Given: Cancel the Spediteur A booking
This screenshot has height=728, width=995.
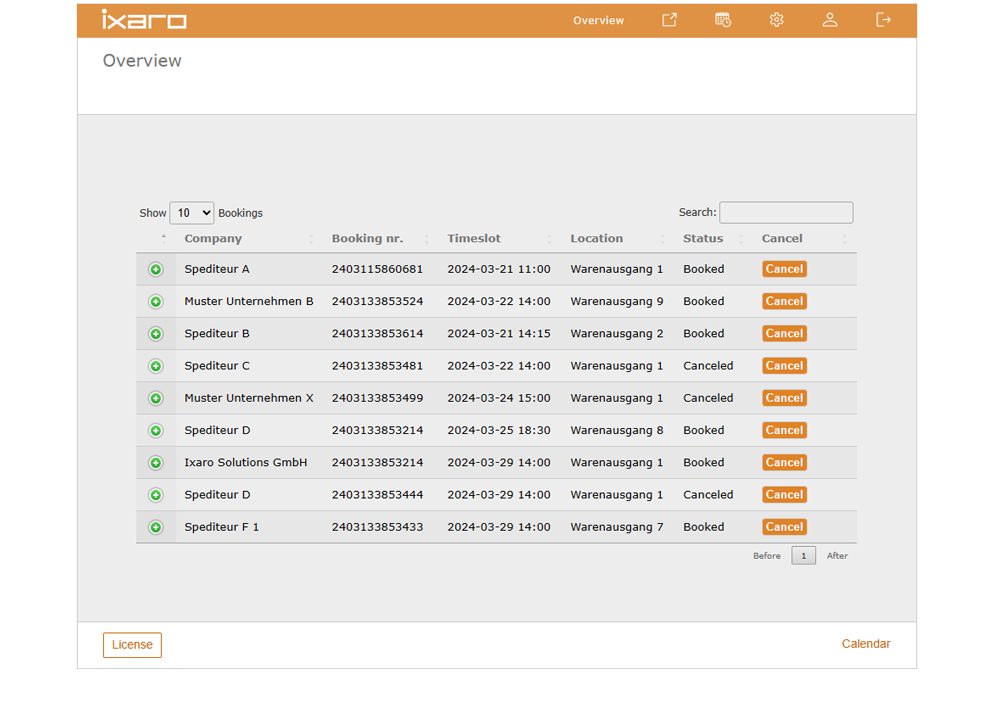Looking at the screenshot, I should (x=784, y=268).
